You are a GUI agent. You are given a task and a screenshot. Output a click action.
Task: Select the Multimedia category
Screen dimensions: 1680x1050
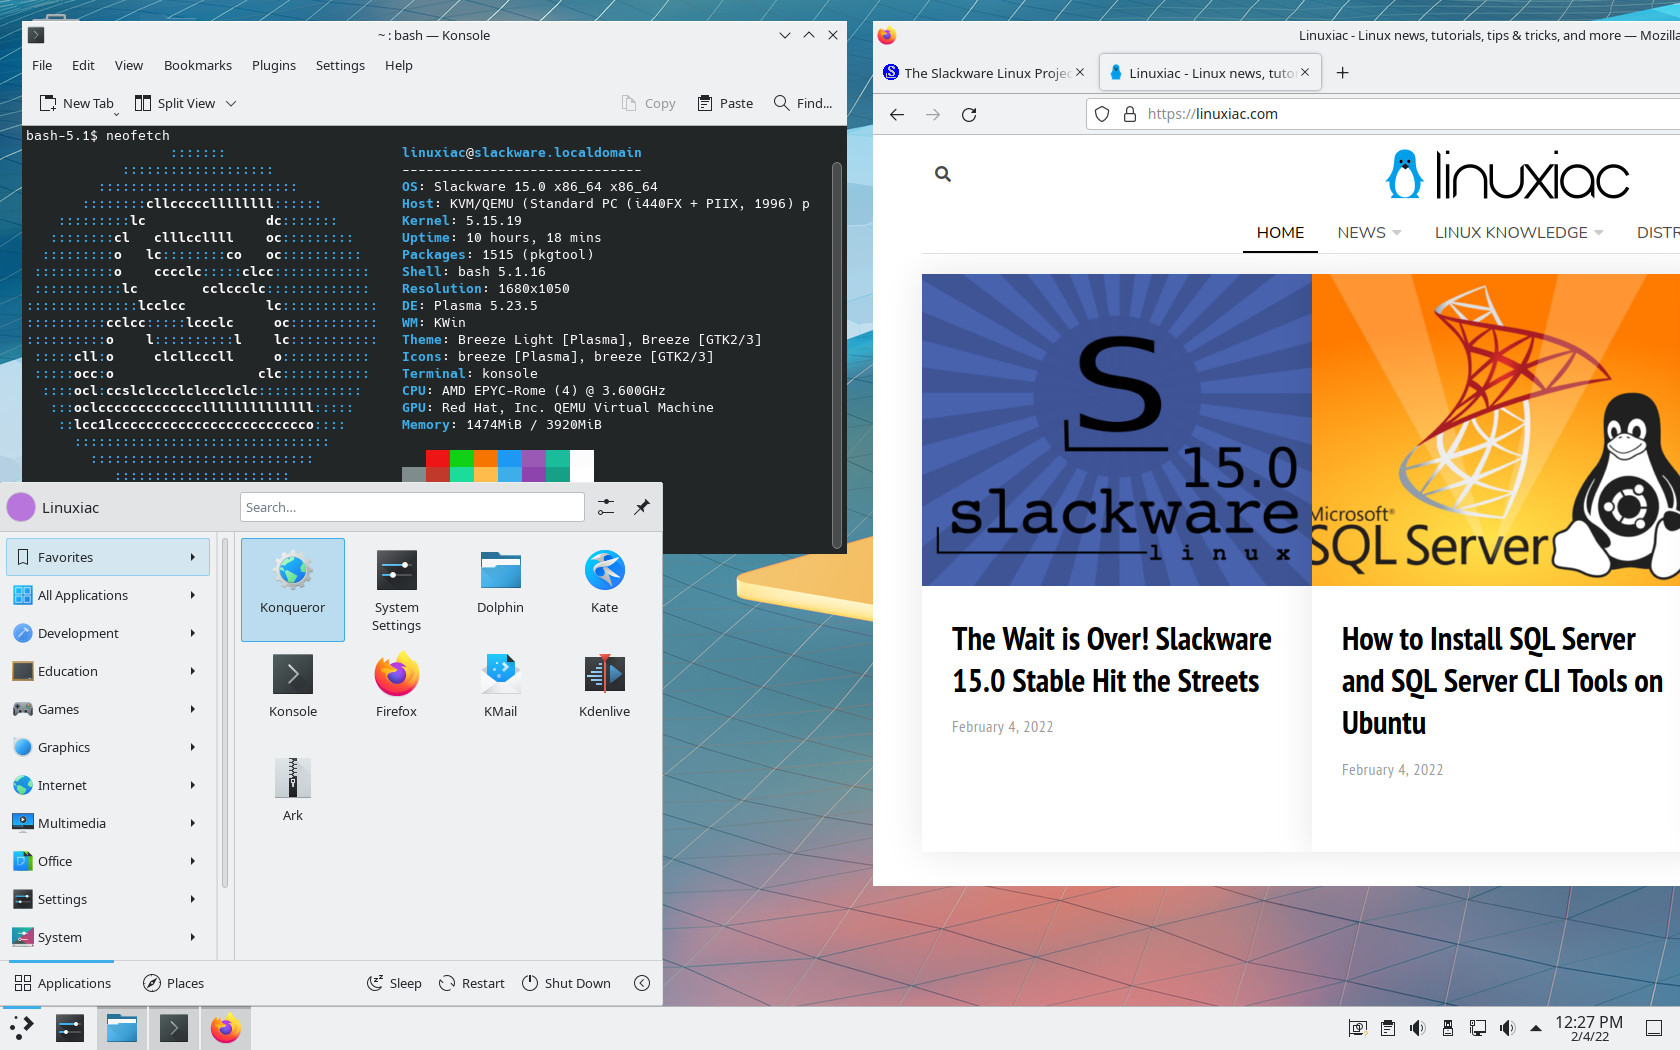[108, 823]
